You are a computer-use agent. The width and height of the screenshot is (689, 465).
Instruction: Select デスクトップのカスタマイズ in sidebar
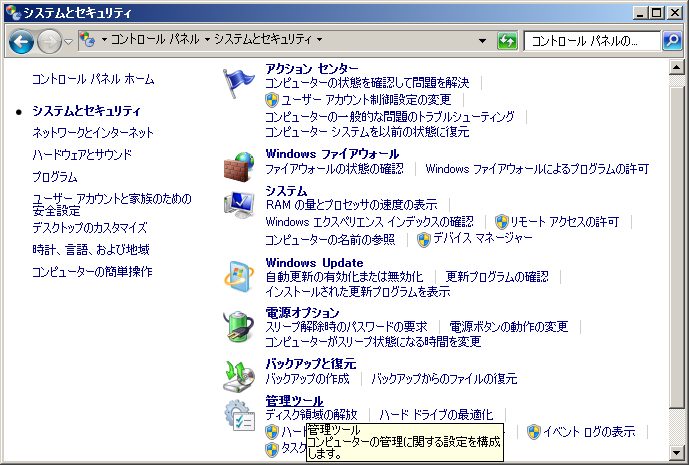click(x=90, y=228)
